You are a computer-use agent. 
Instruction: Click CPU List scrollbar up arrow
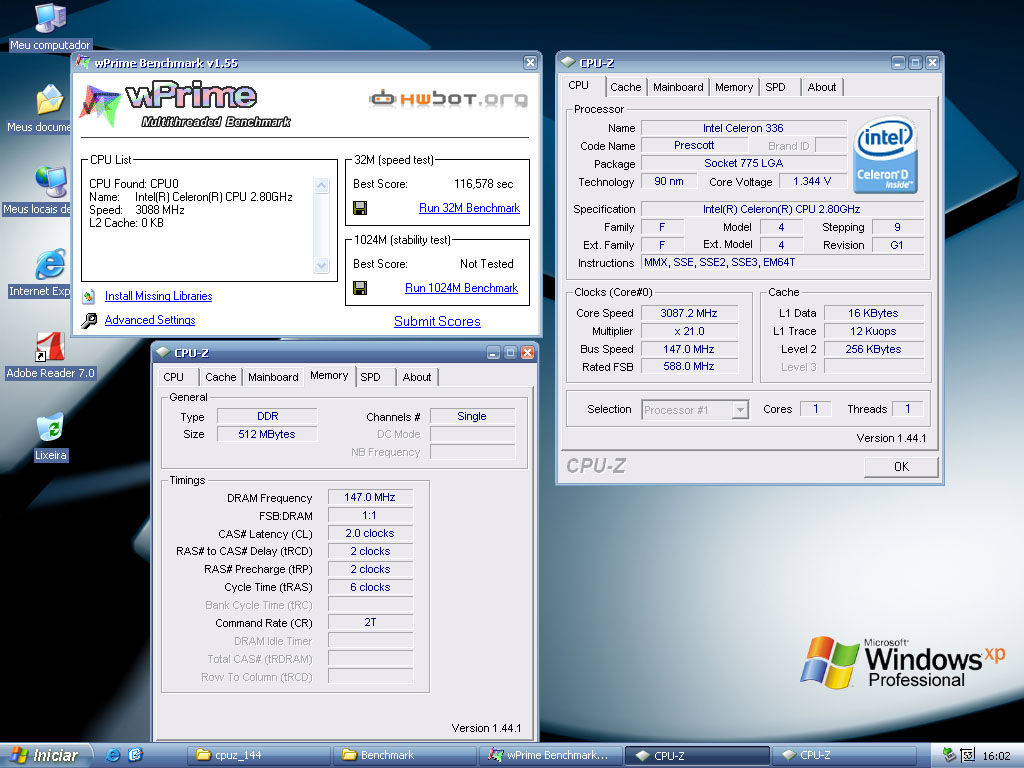click(321, 185)
